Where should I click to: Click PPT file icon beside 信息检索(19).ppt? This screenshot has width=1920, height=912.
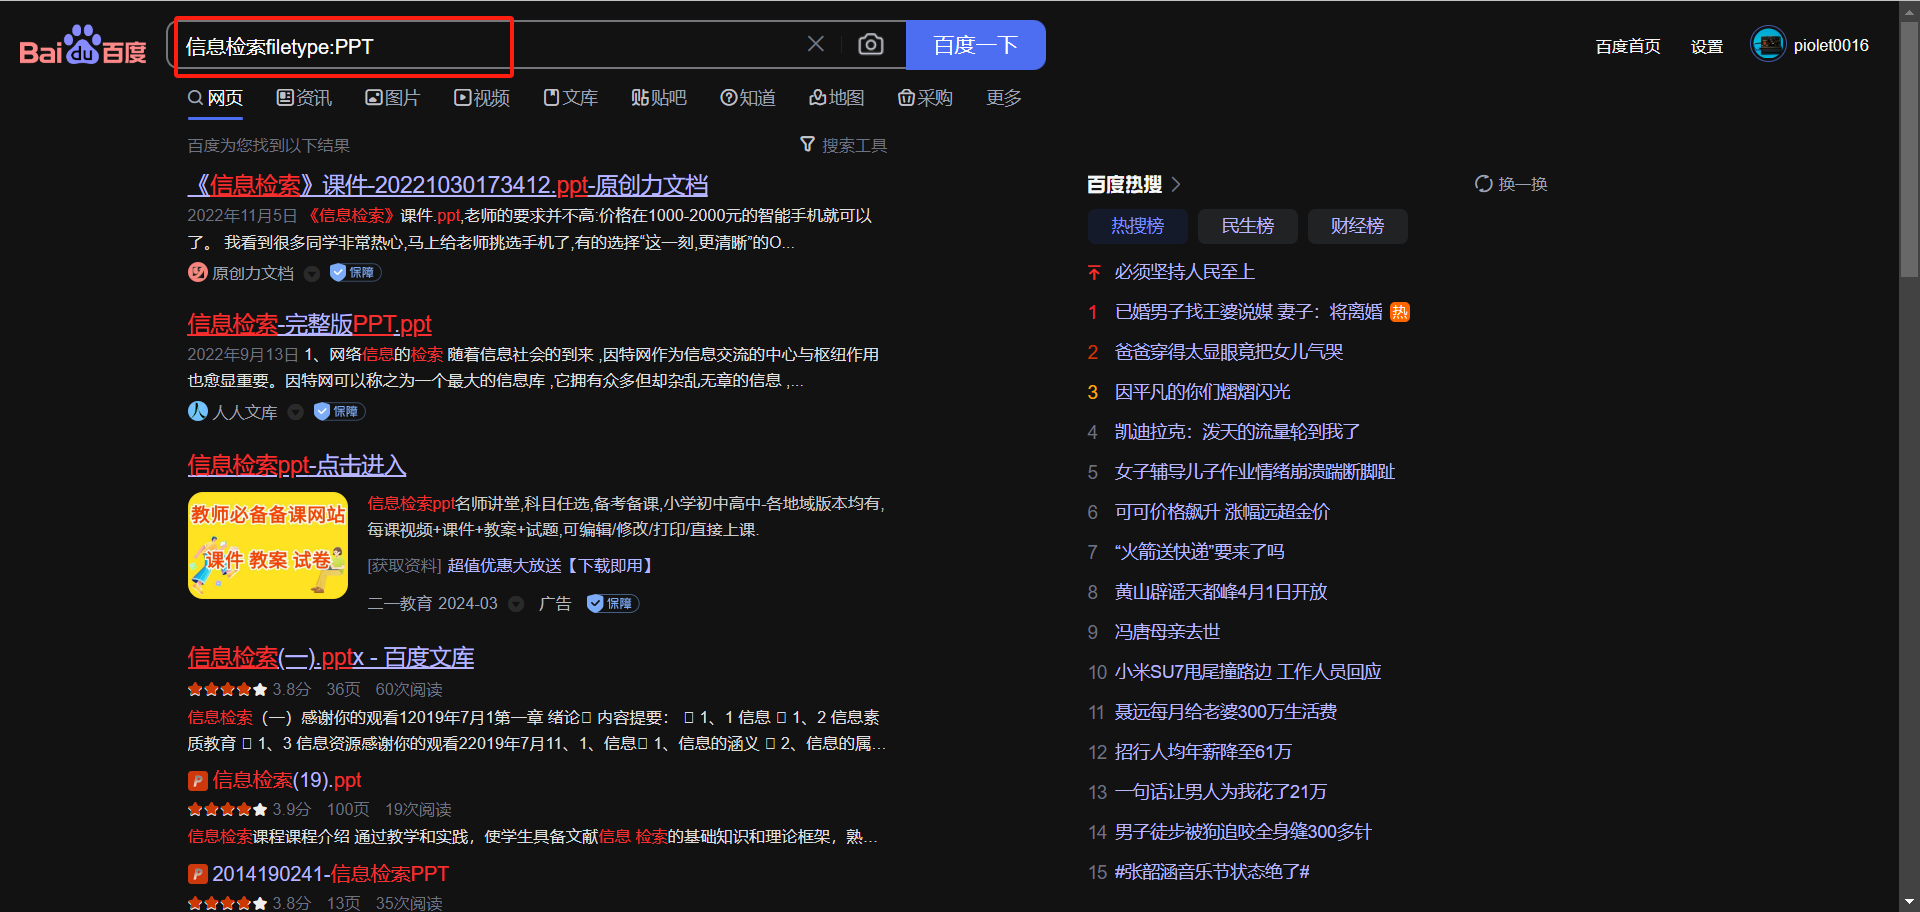pyautogui.click(x=197, y=780)
